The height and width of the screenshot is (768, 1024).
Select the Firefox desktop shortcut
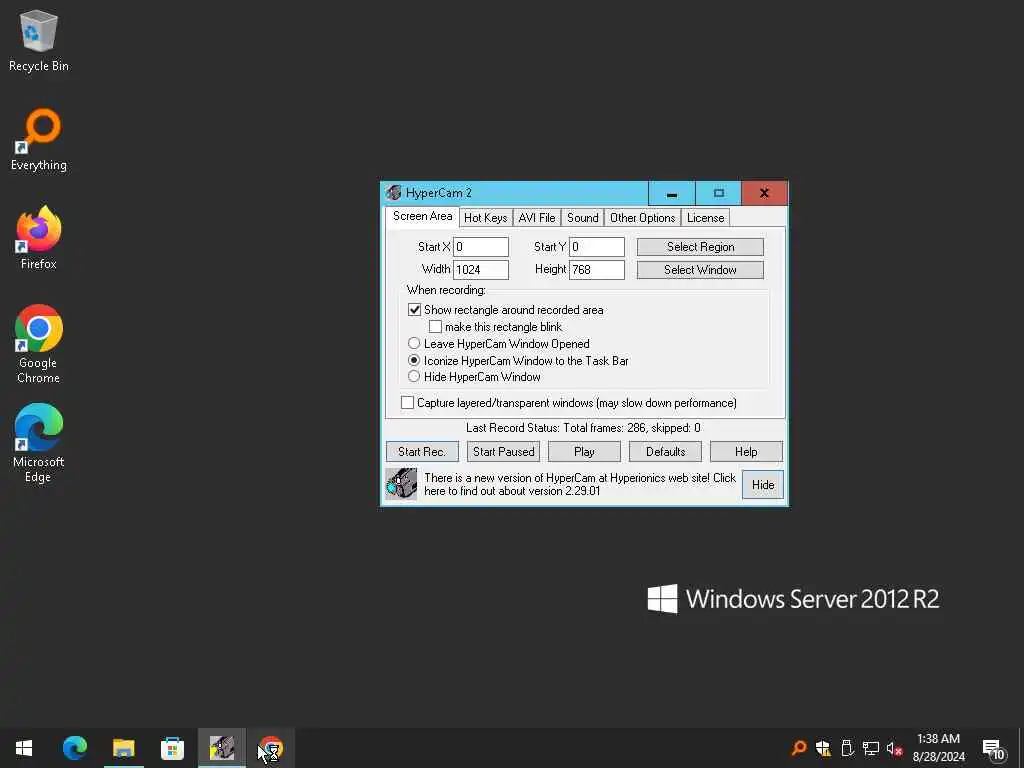[x=39, y=238]
